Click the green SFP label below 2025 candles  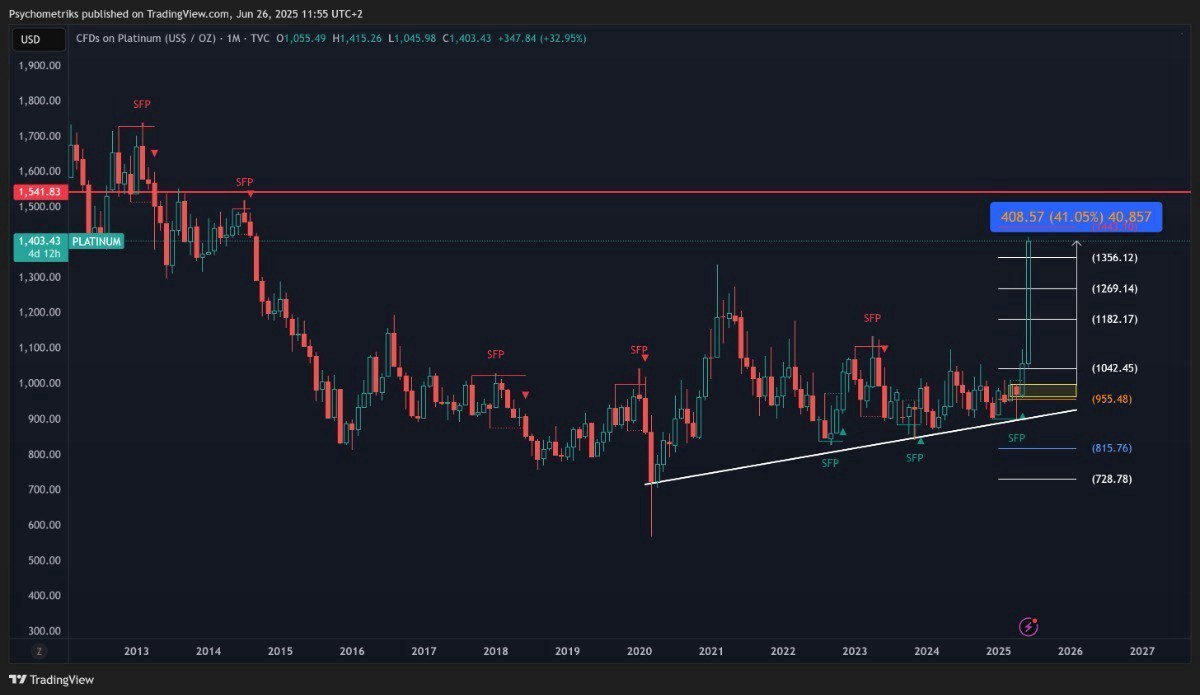click(1017, 438)
